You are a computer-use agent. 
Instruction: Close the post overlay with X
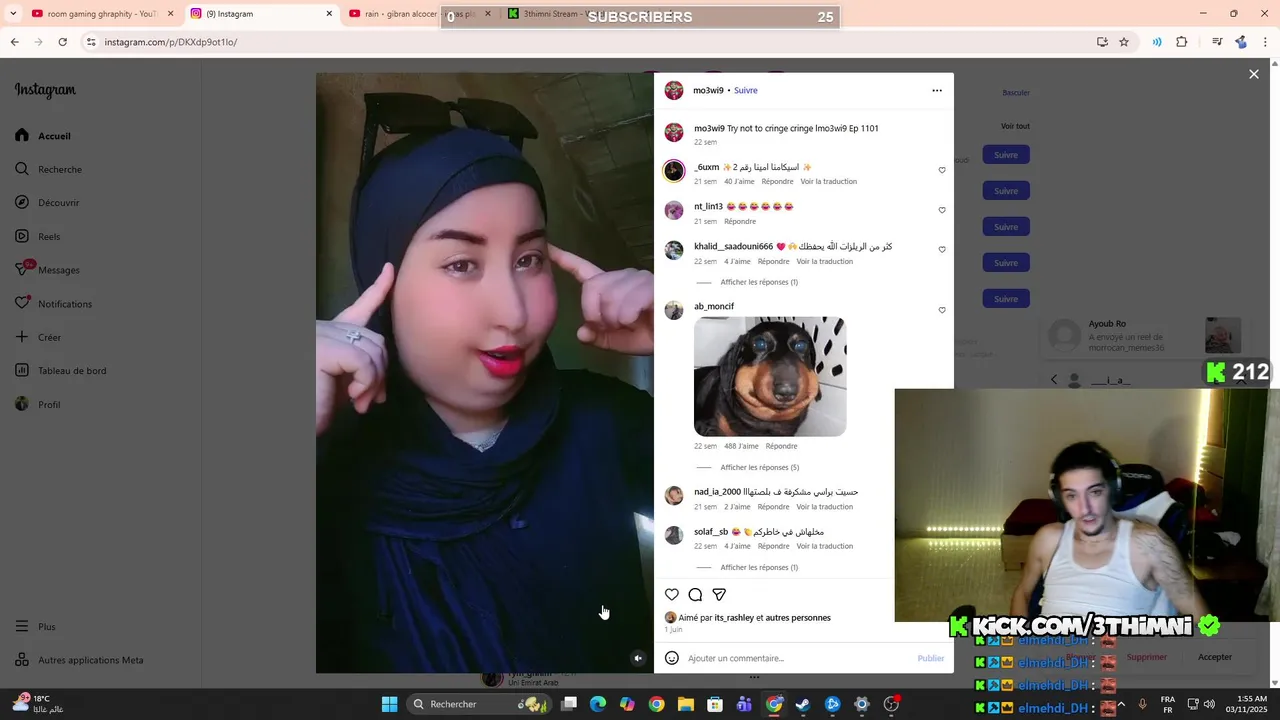[1254, 74]
